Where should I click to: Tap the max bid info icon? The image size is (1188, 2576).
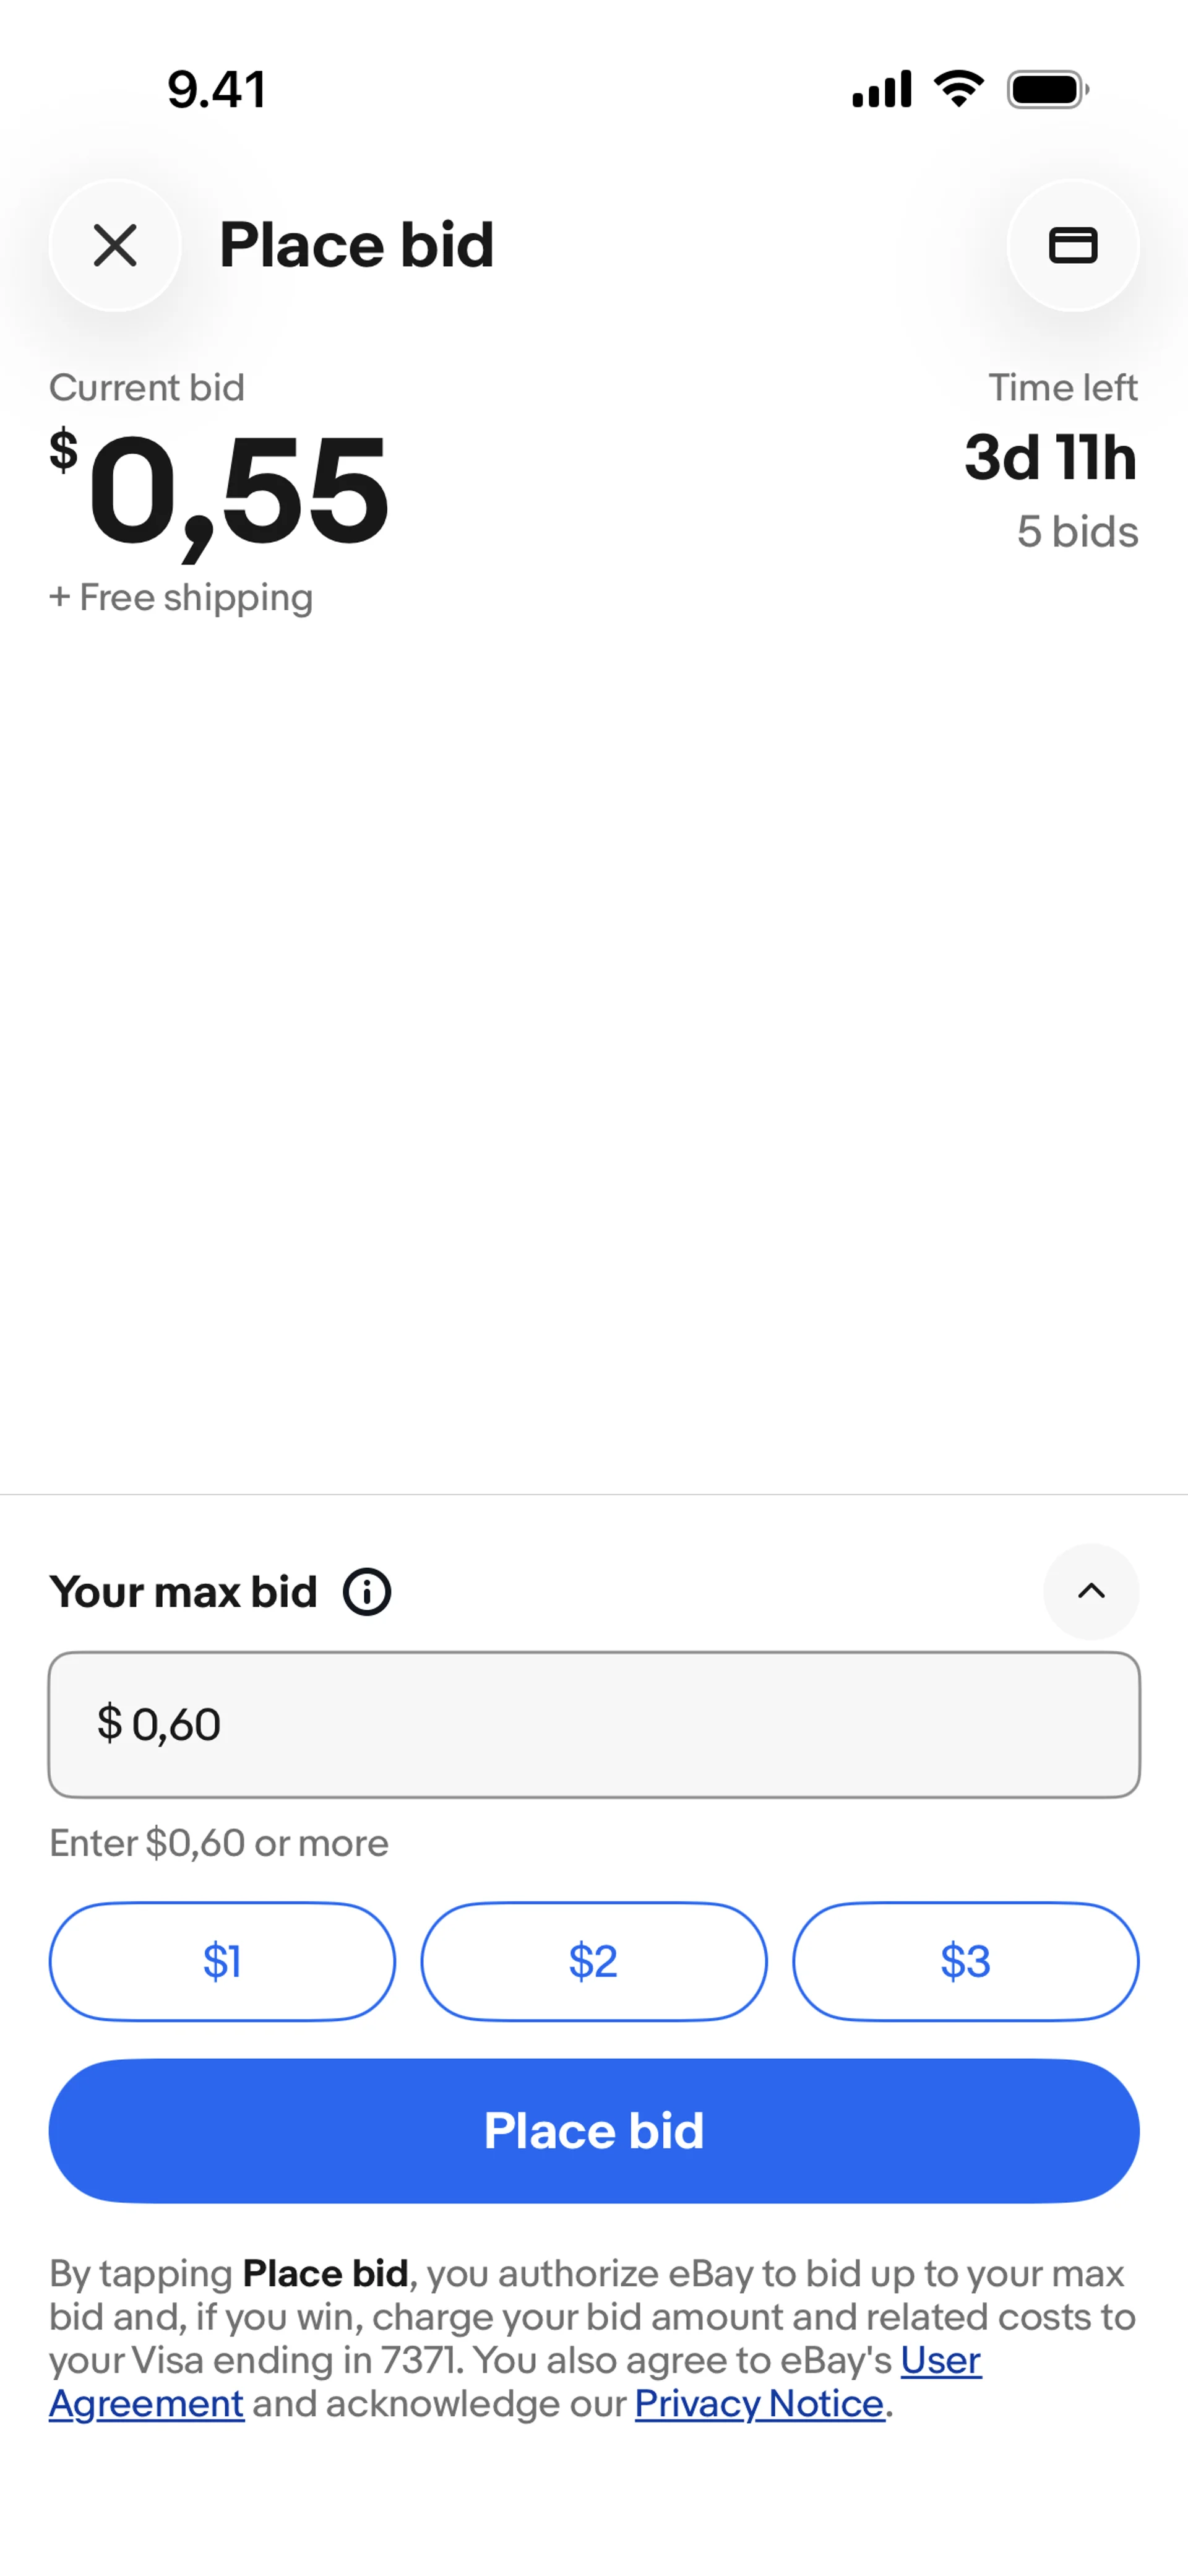(x=367, y=1591)
